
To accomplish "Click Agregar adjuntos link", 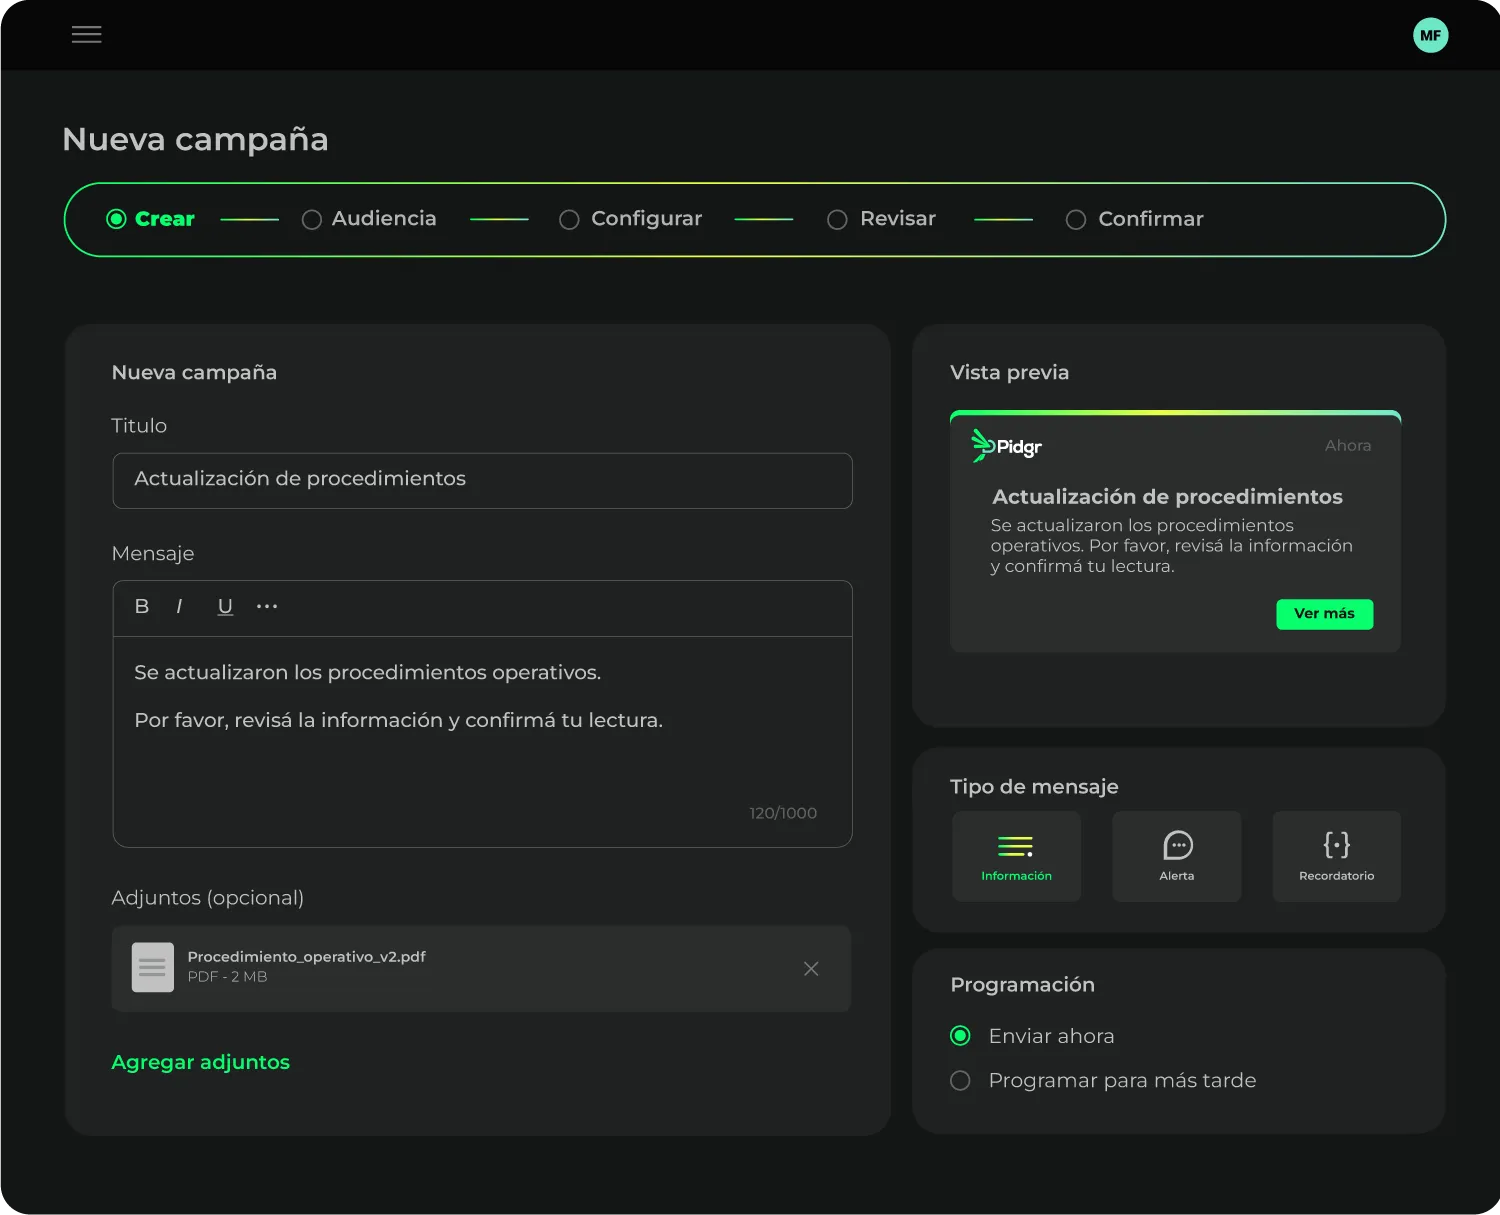I will tap(201, 1062).
